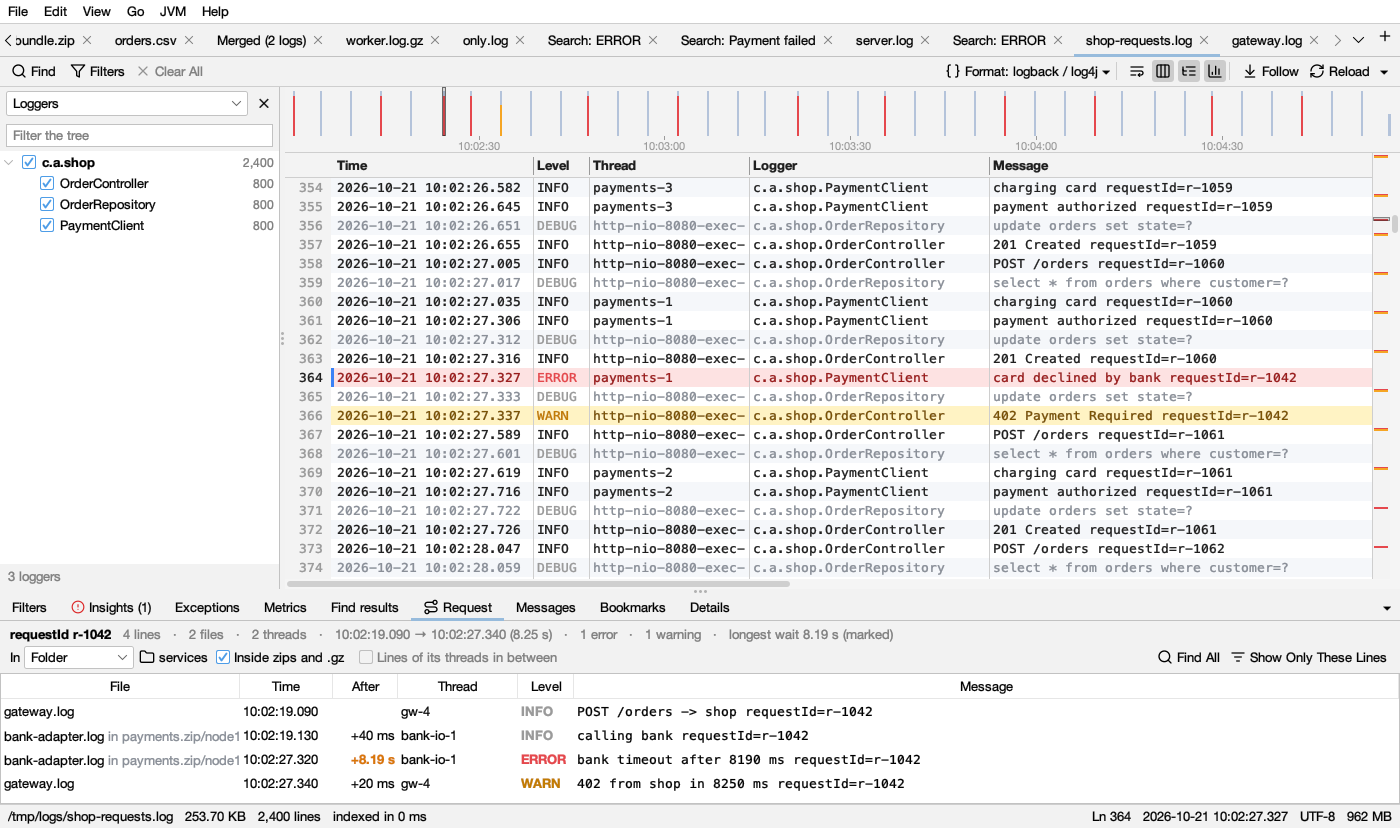Screen dimensions: 1400x828
Task: Uncheck the c.a.shop logger checkbox
Action: coord(29,162)
